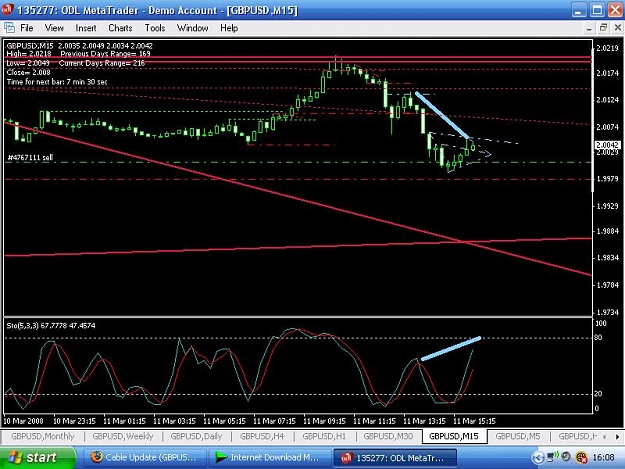Click the Windows start button
Image resolution: width=625 pixels, height=469 pixels.
click(37, 457)
